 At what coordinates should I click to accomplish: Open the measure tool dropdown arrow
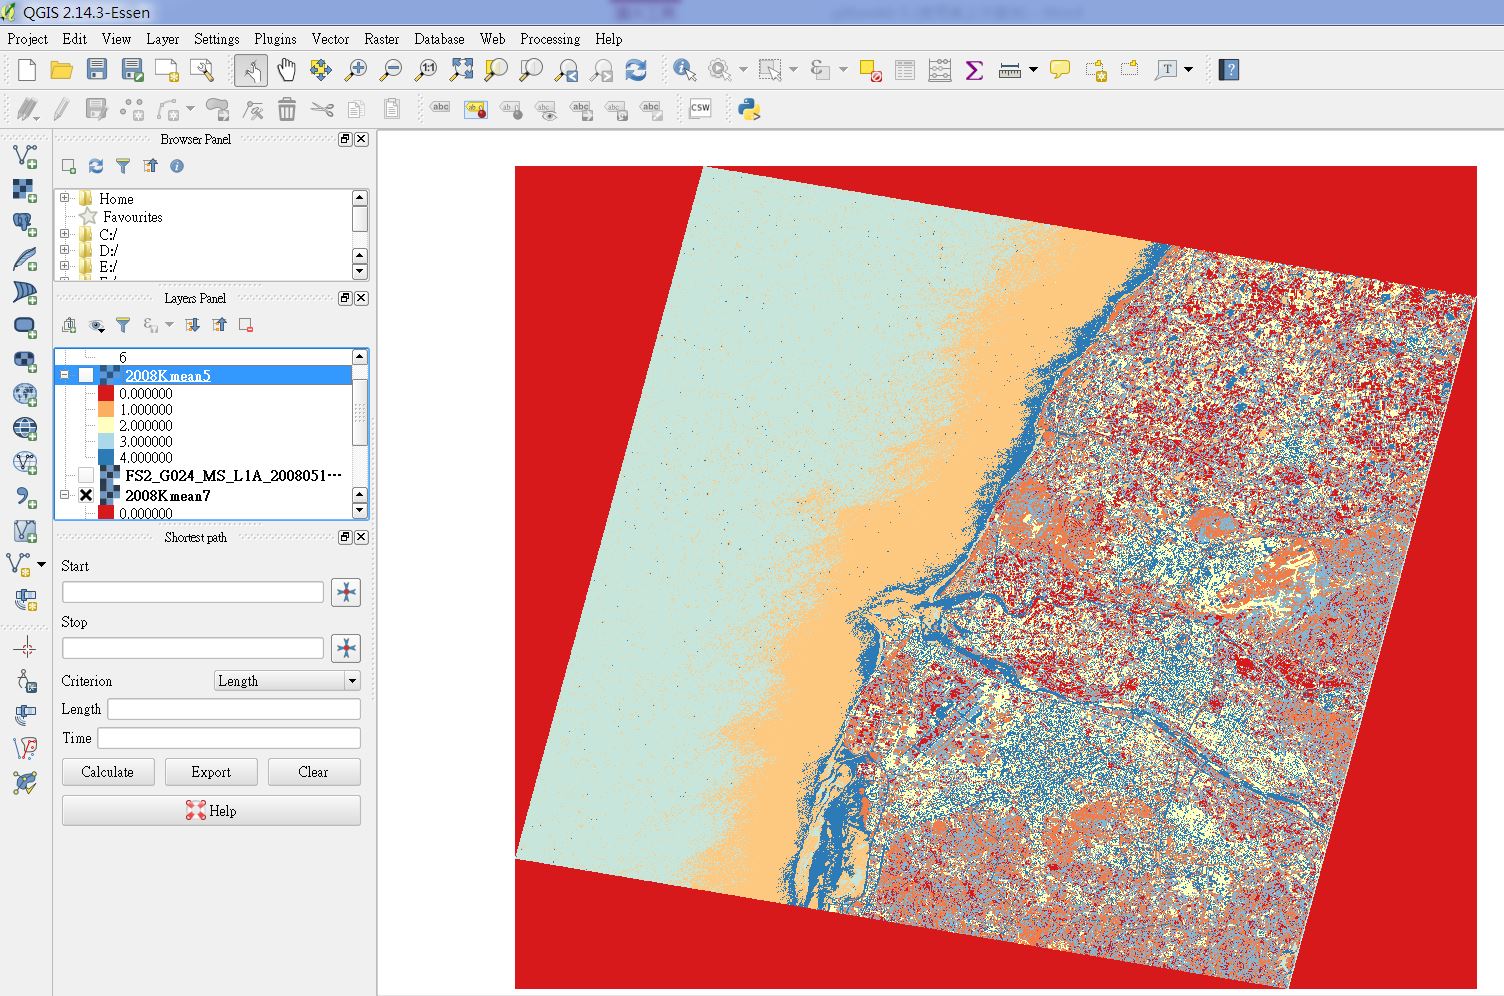(1033, 70)
